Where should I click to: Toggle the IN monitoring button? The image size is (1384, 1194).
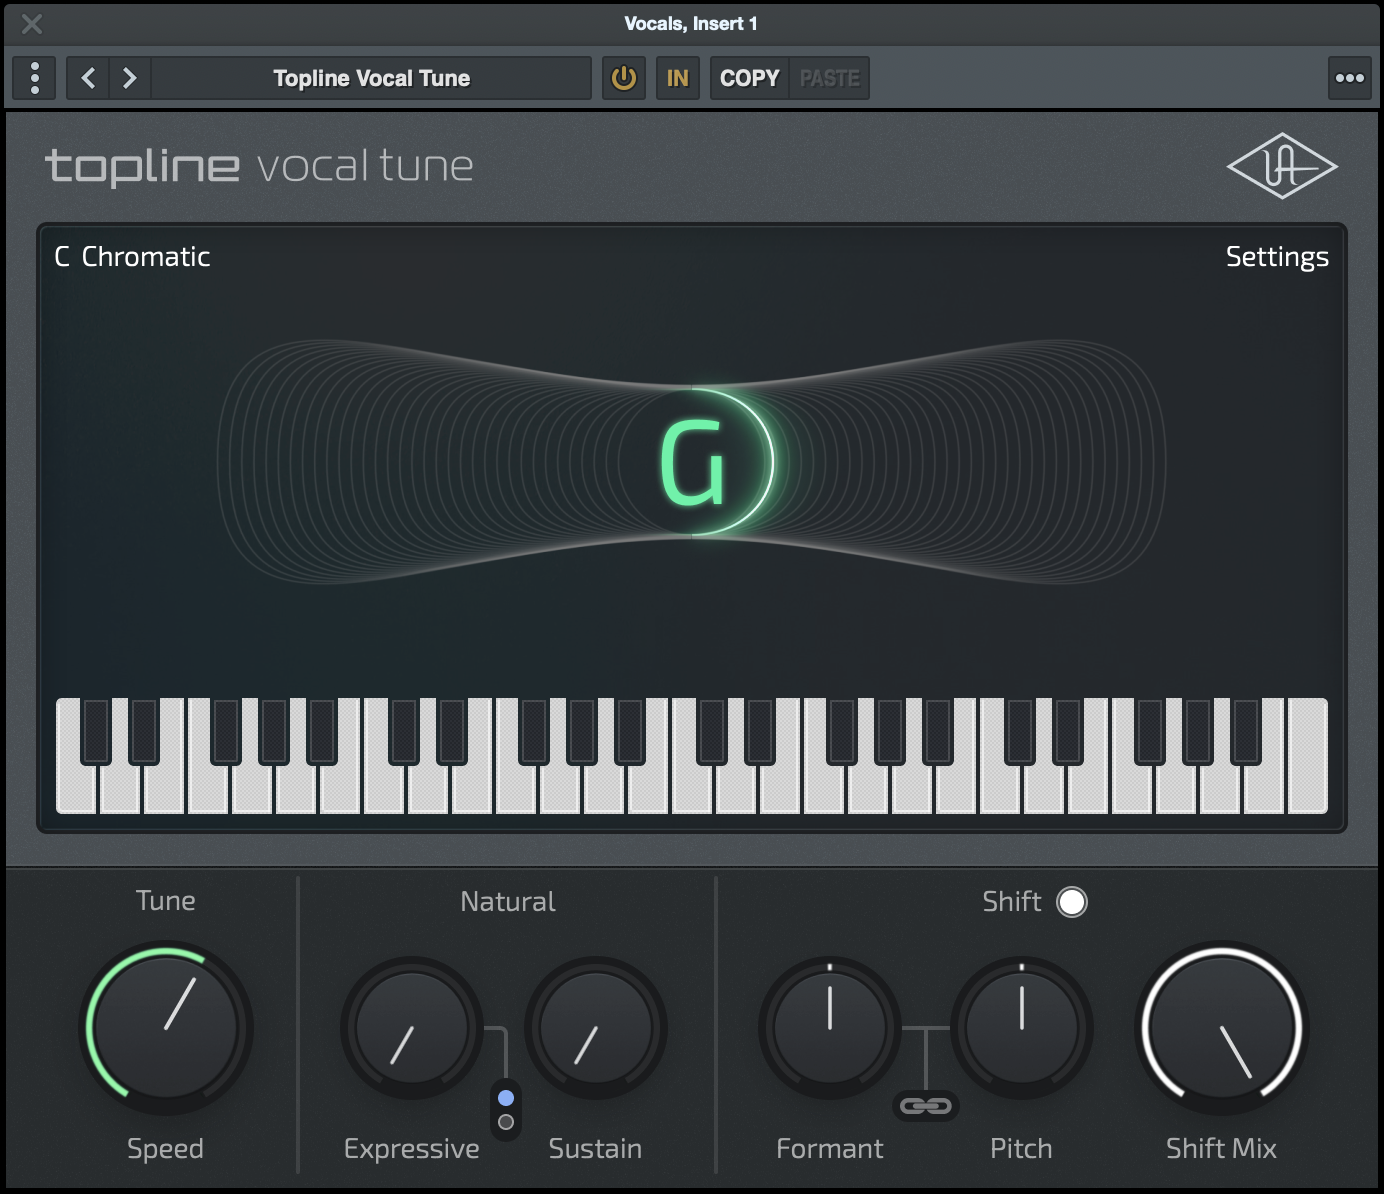click(x=678, y=78)
